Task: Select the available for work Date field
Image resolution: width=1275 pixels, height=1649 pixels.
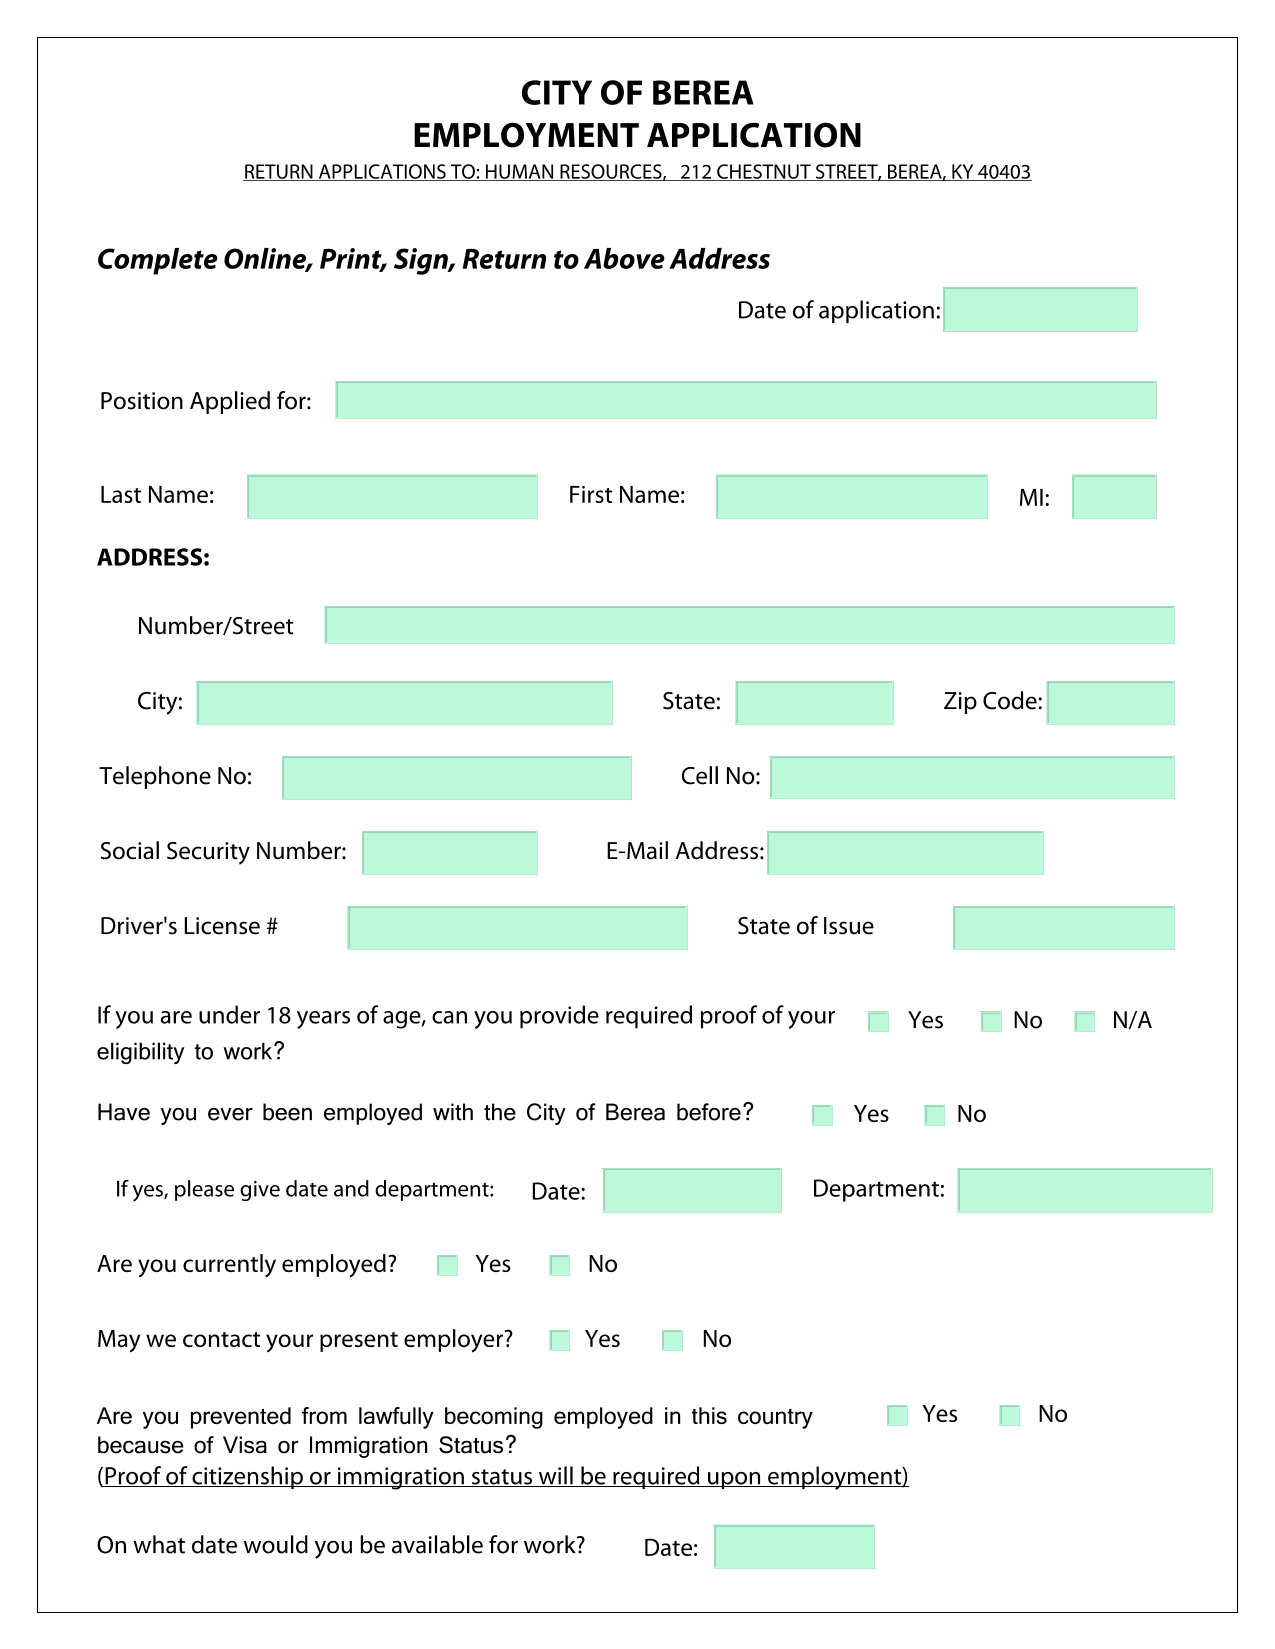Action: pos(794,1547)
